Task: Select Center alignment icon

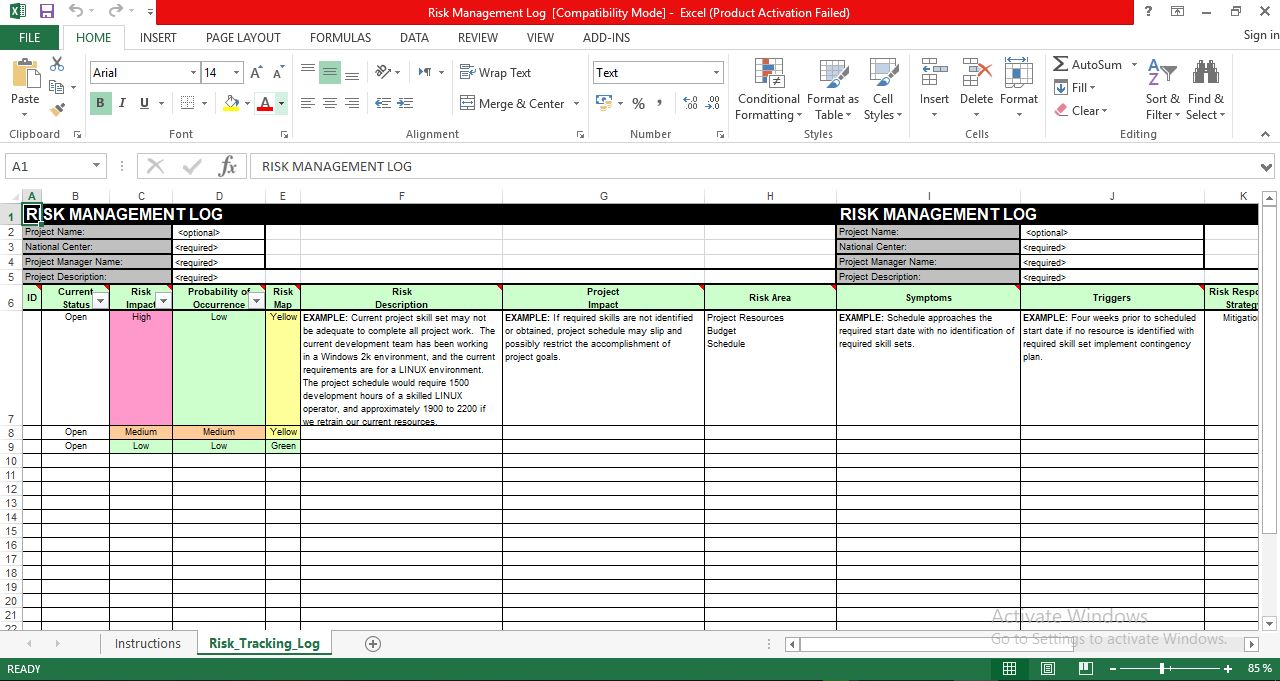Action: point(329,103)
